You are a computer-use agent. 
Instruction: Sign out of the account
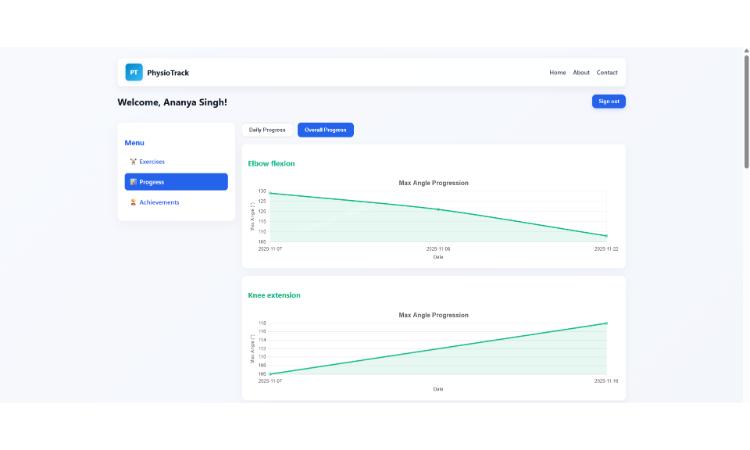point(608,101)
